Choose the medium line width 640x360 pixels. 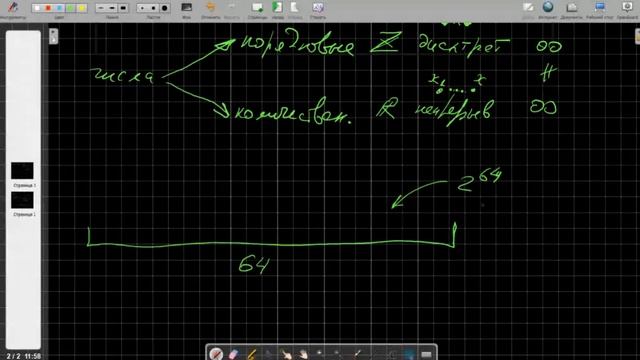coord(112,8)
